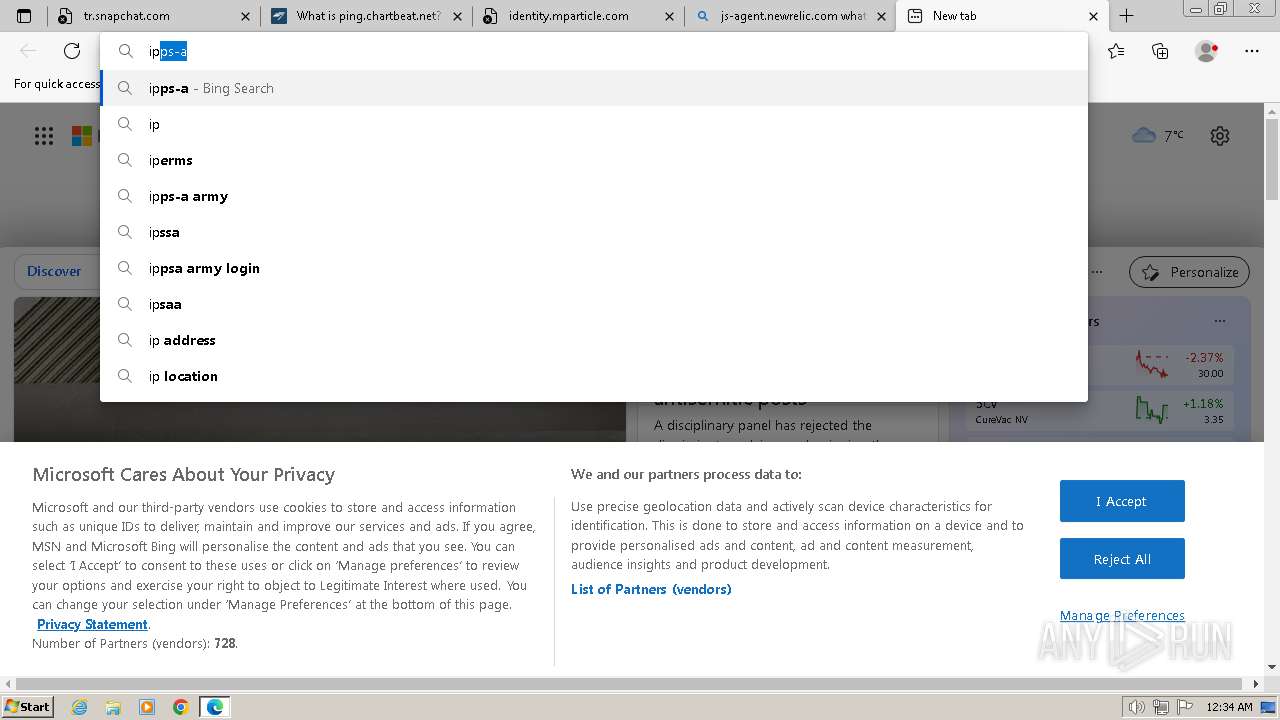Open the MSN app launcher grid
Screen dimensions: 1280x720
[44, 136]
